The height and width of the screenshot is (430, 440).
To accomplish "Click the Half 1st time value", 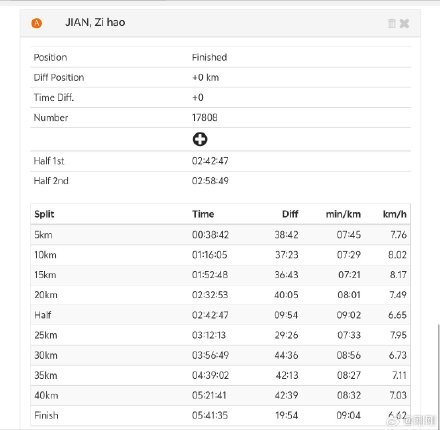I will [x=210, y=161].
